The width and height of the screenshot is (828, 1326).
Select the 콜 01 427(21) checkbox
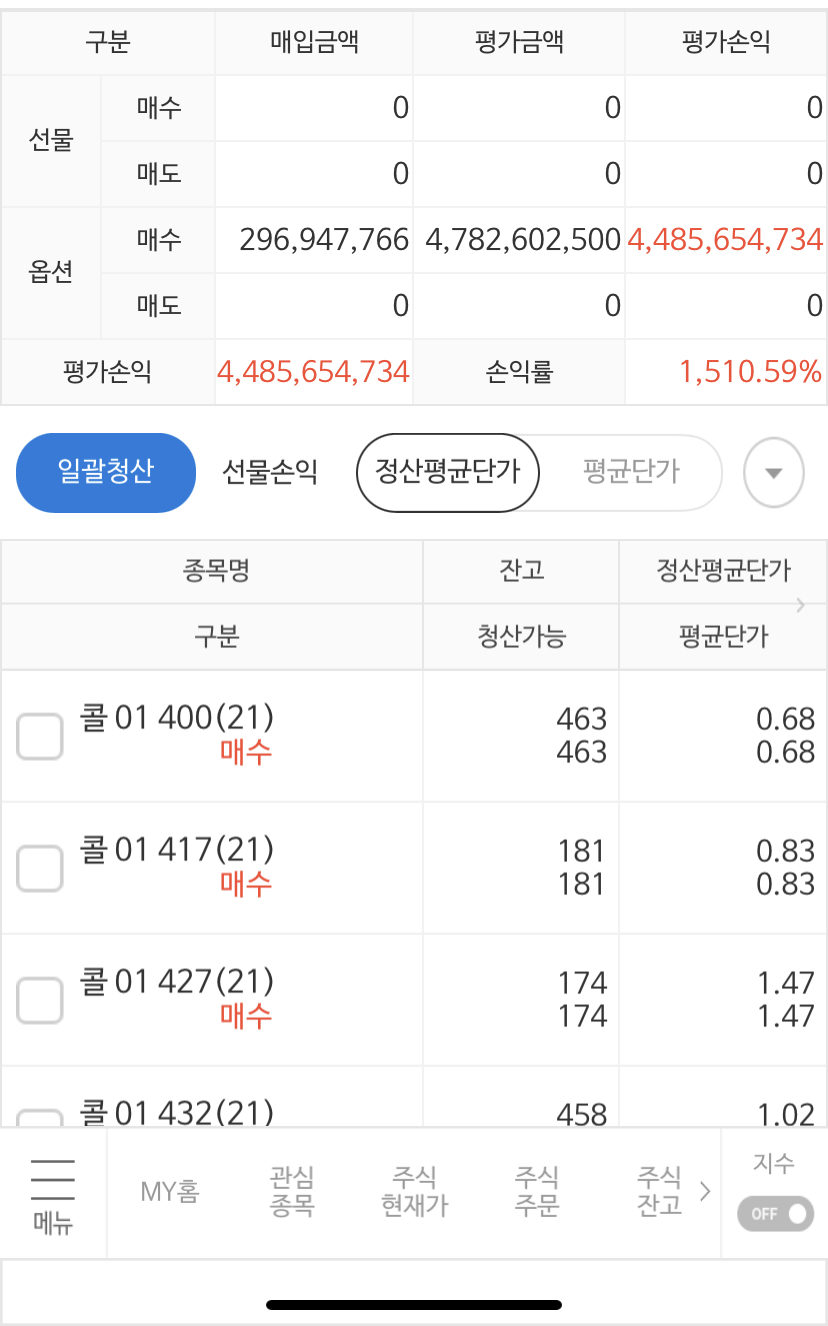point(40,1000)
